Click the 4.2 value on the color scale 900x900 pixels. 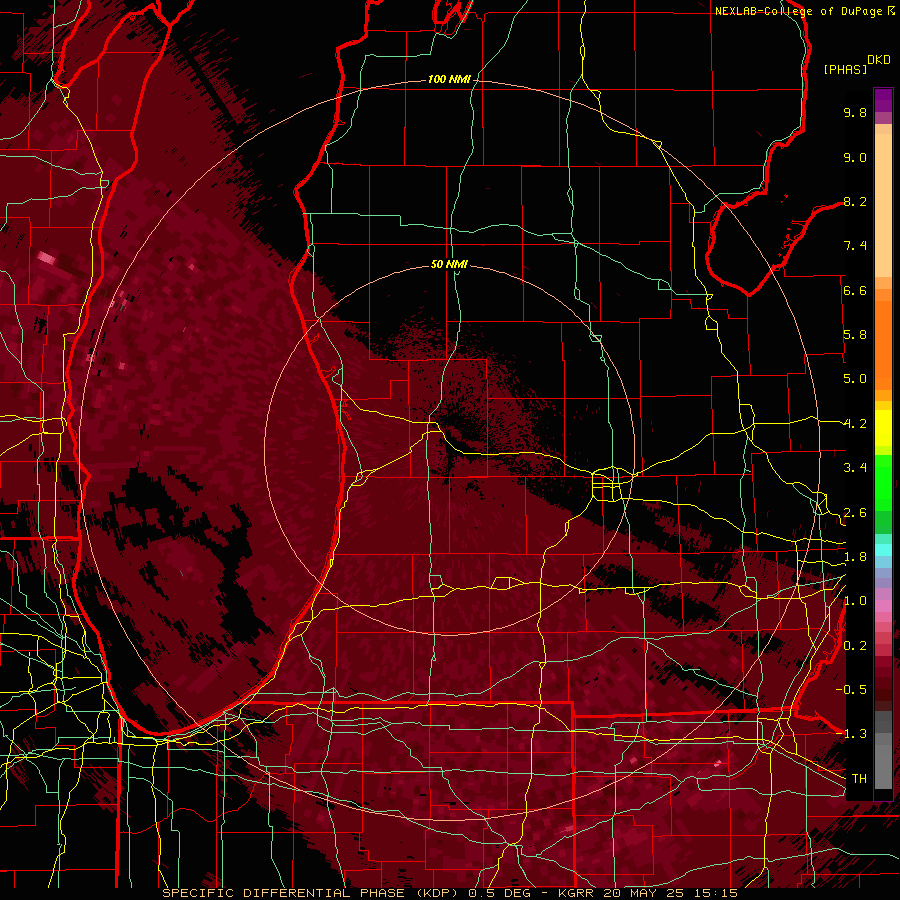[855, 424]
